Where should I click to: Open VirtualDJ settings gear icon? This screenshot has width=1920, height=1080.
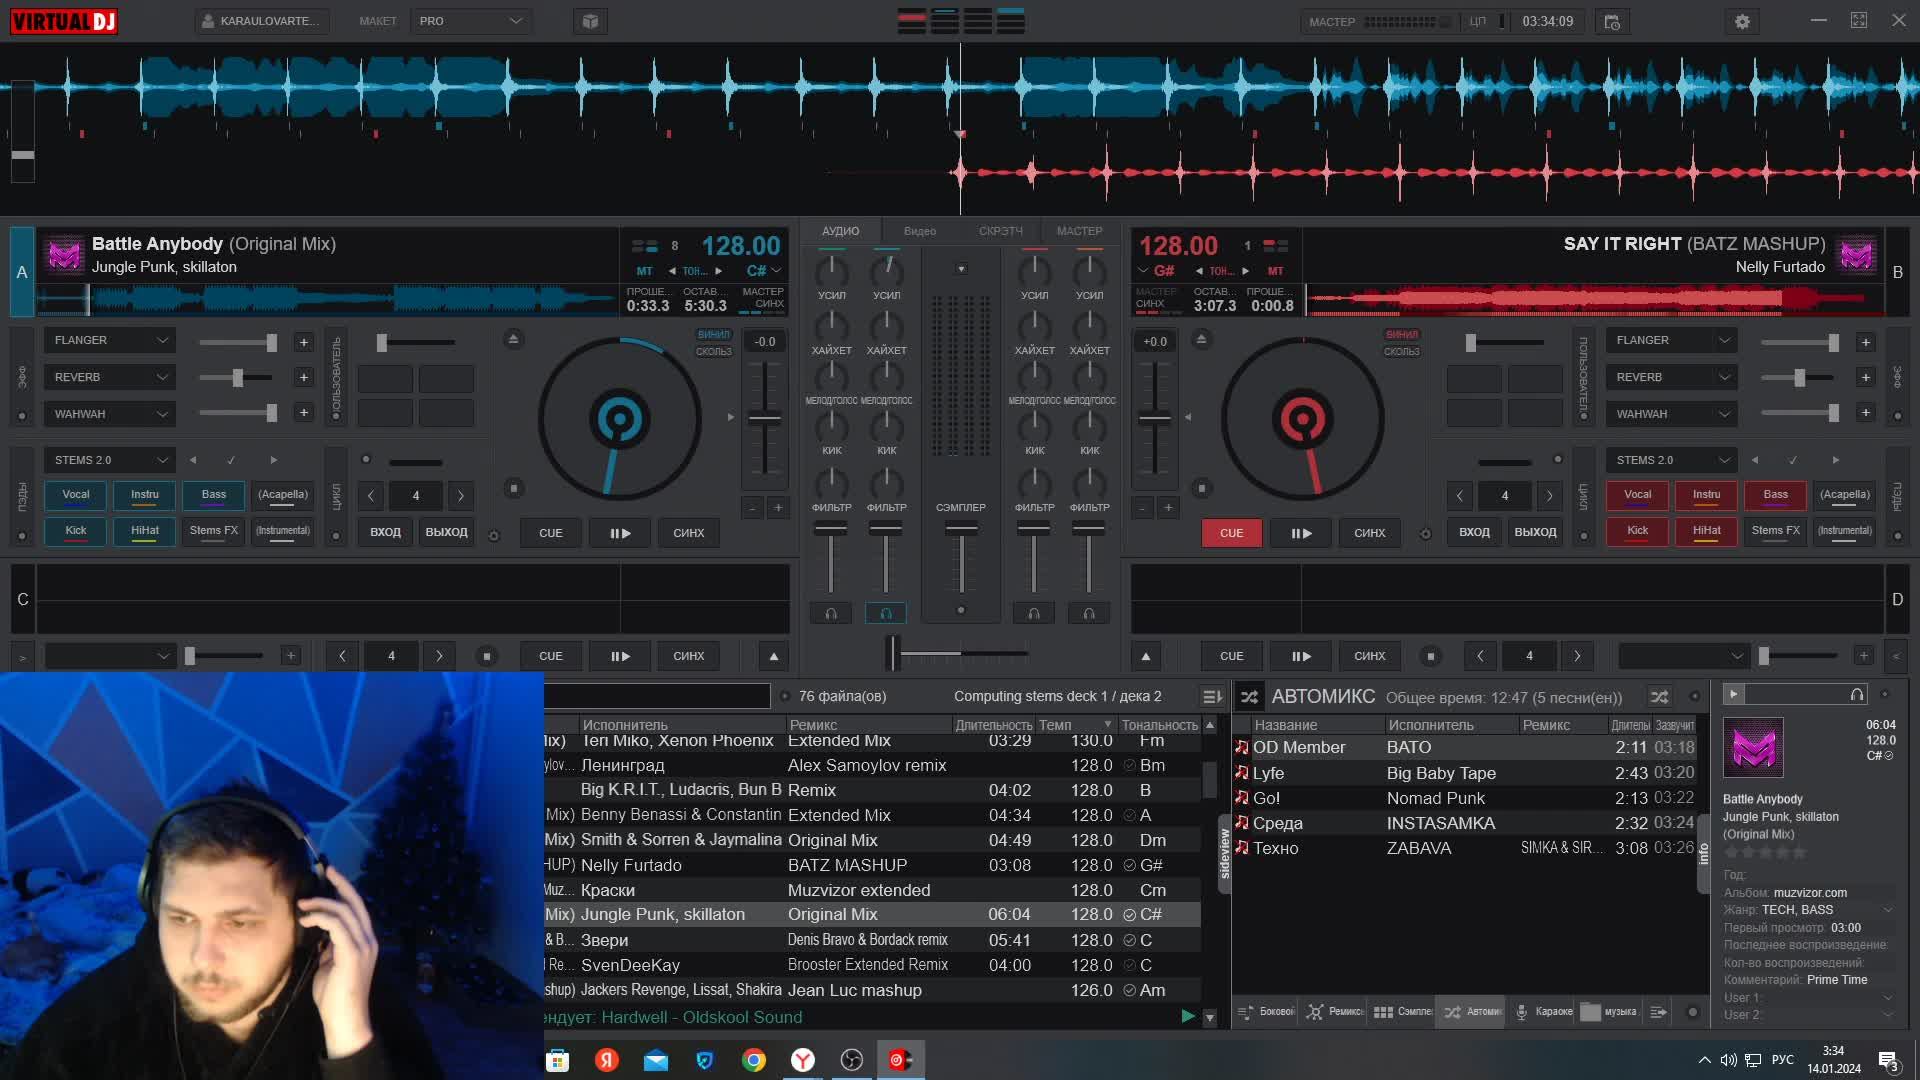[x=1742, y=22]
